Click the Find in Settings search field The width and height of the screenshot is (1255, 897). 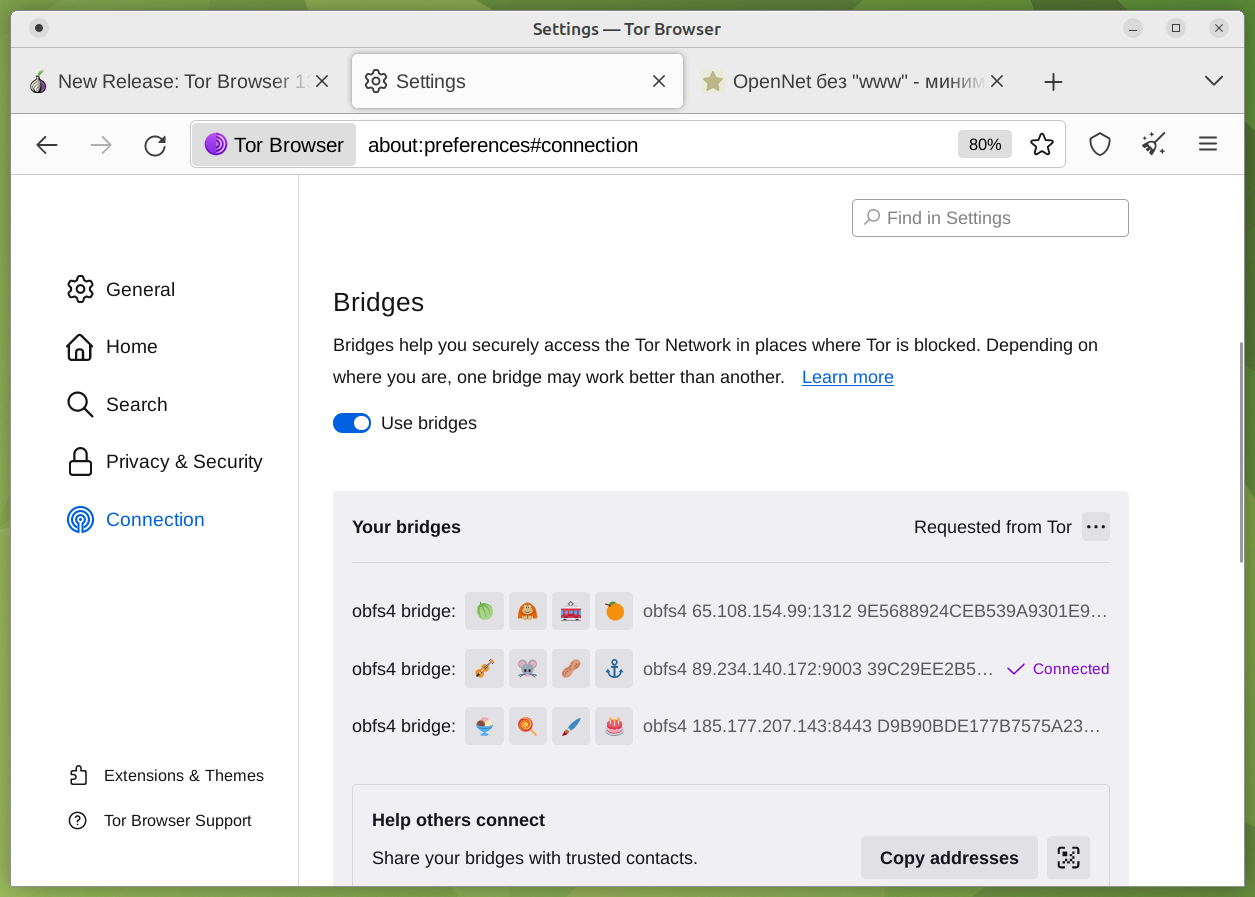point(990,218)
